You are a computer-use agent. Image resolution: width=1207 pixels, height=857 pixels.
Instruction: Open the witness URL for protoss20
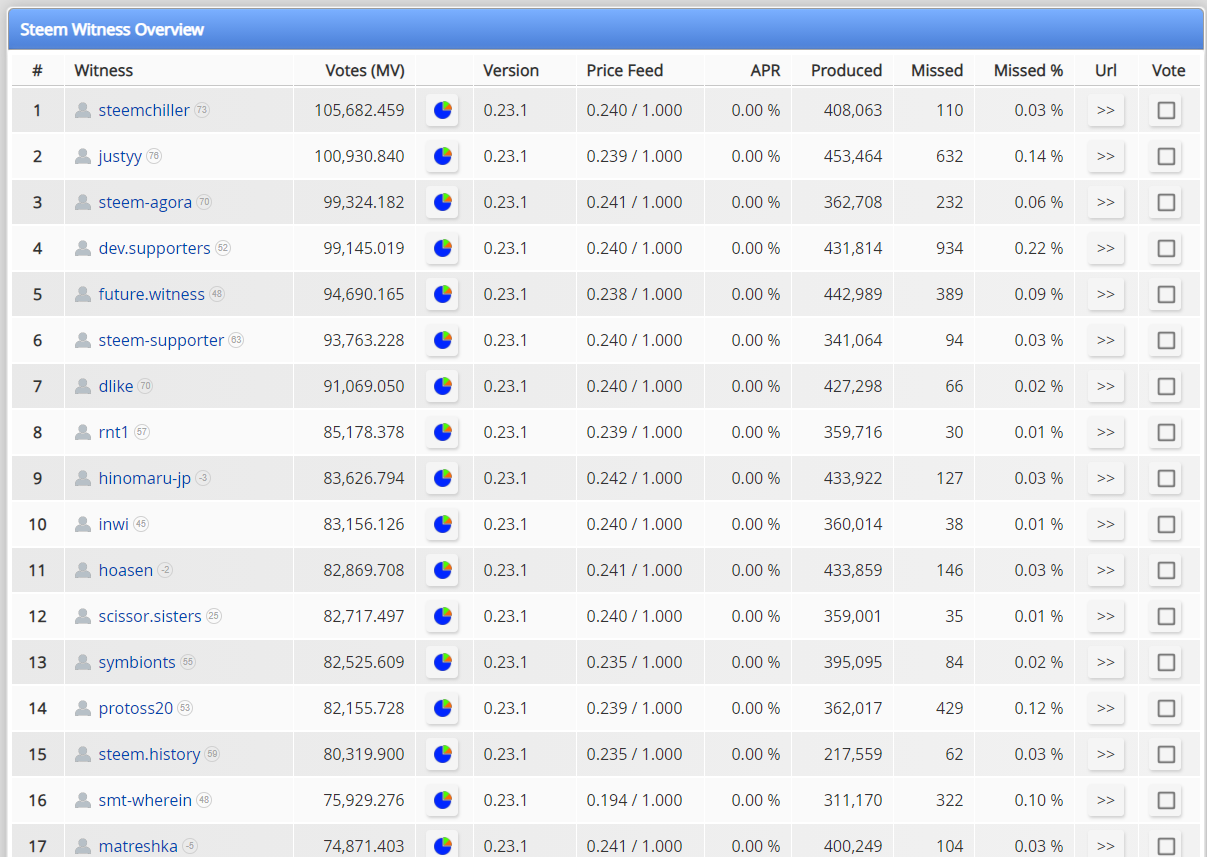tap(1106, 708)
